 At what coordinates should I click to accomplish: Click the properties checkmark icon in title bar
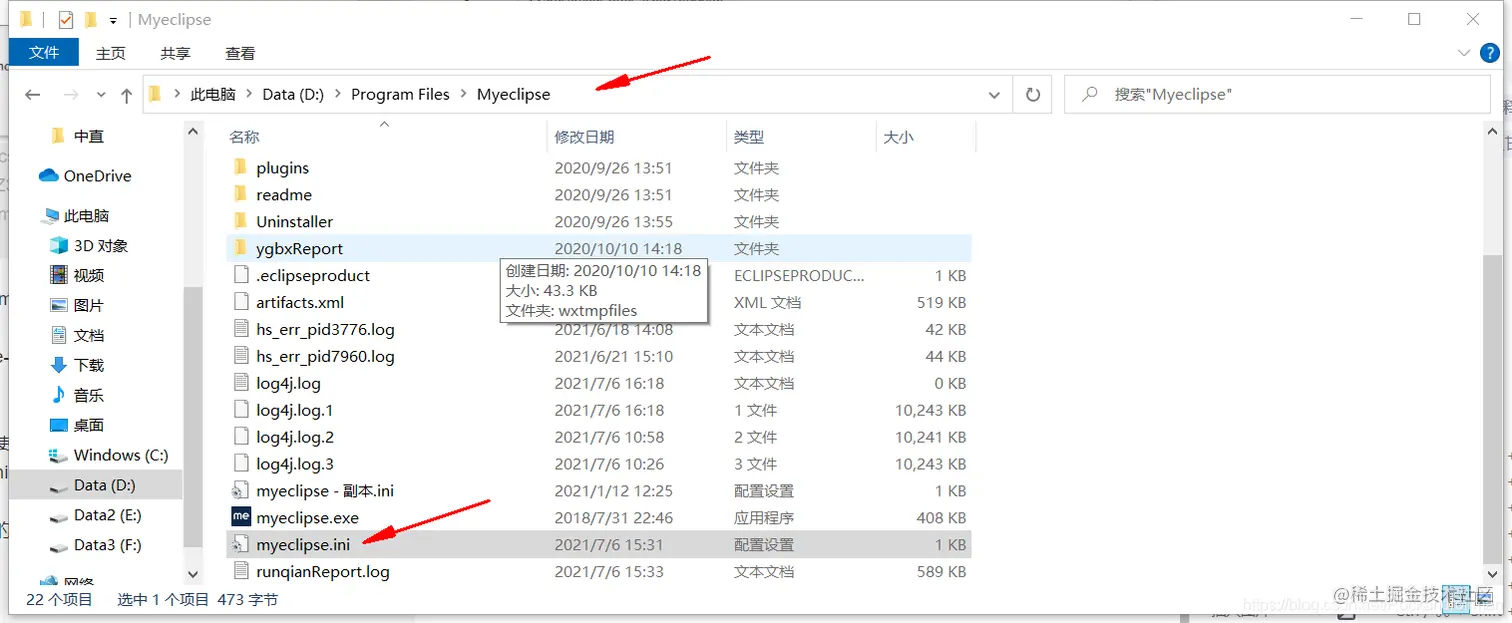point(66,20)
